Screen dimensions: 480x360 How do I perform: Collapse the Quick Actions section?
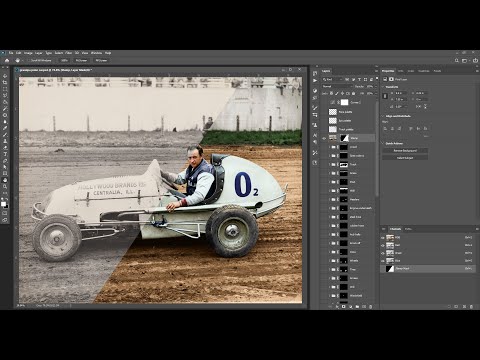383,143
